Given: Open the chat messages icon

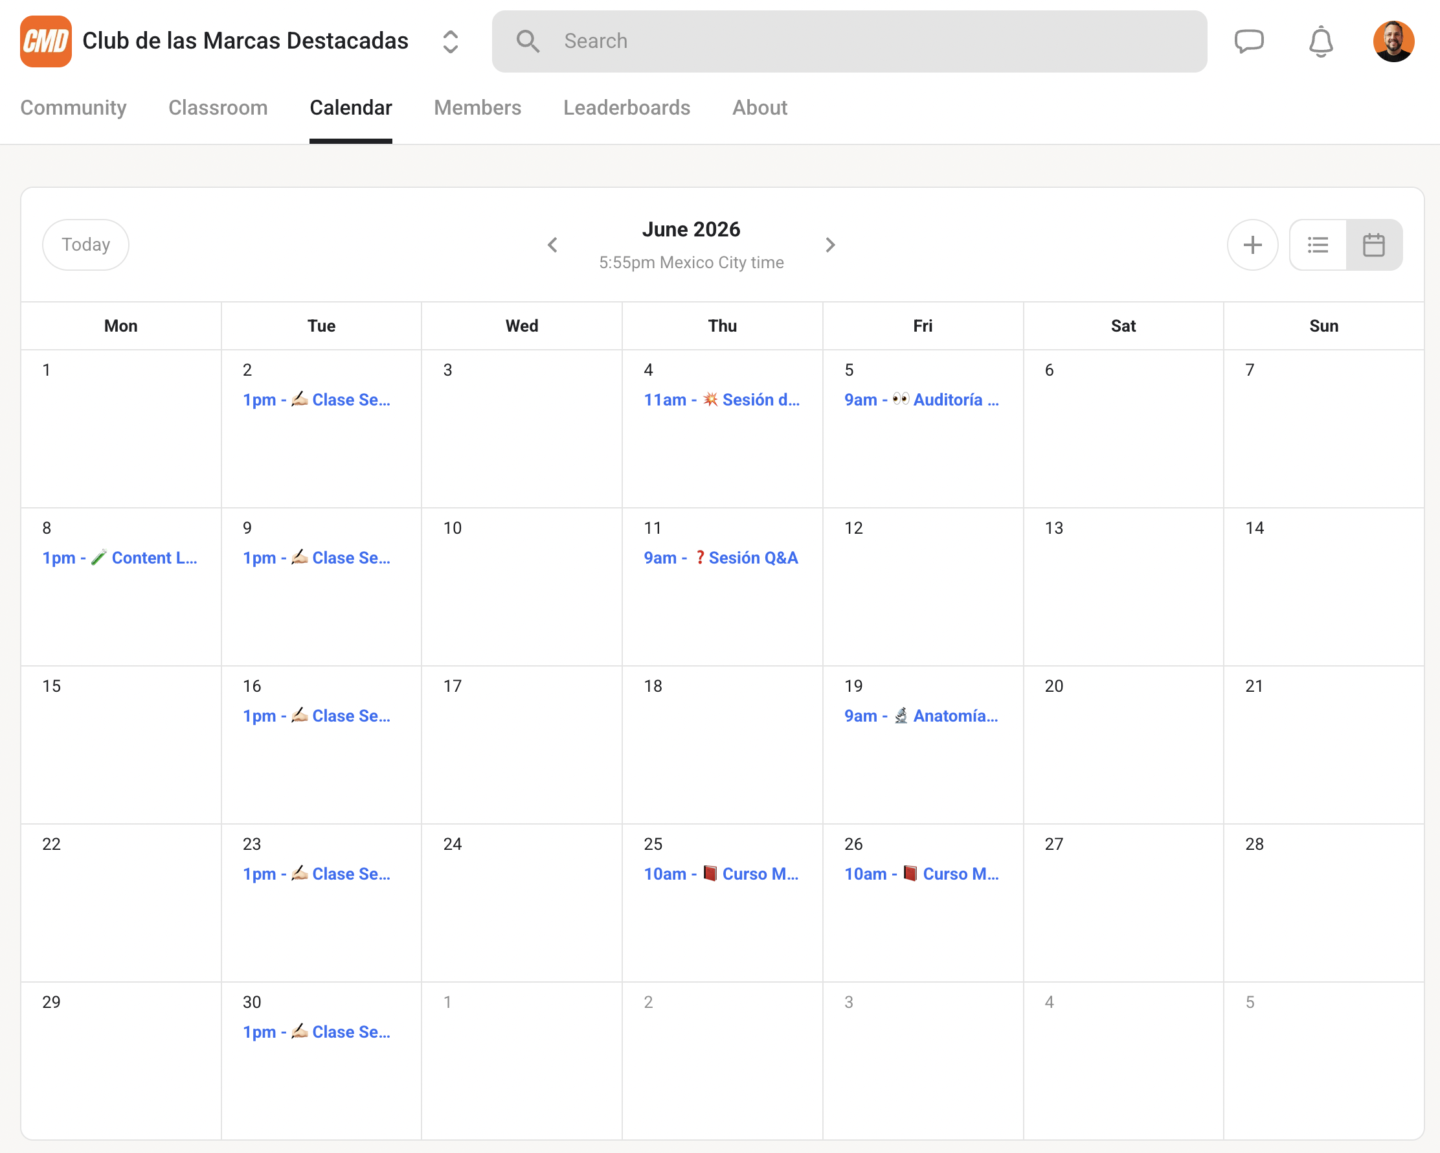Looking at the screenshot, I should click(x=1249, y=41).
